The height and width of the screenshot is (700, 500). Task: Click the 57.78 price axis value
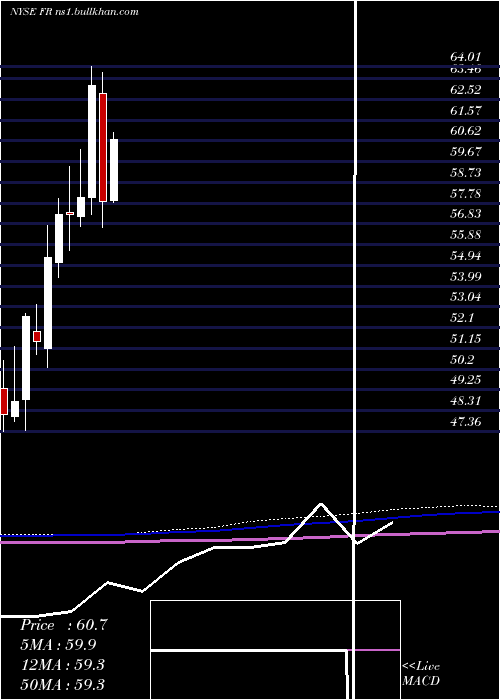[x=466, y=193]
